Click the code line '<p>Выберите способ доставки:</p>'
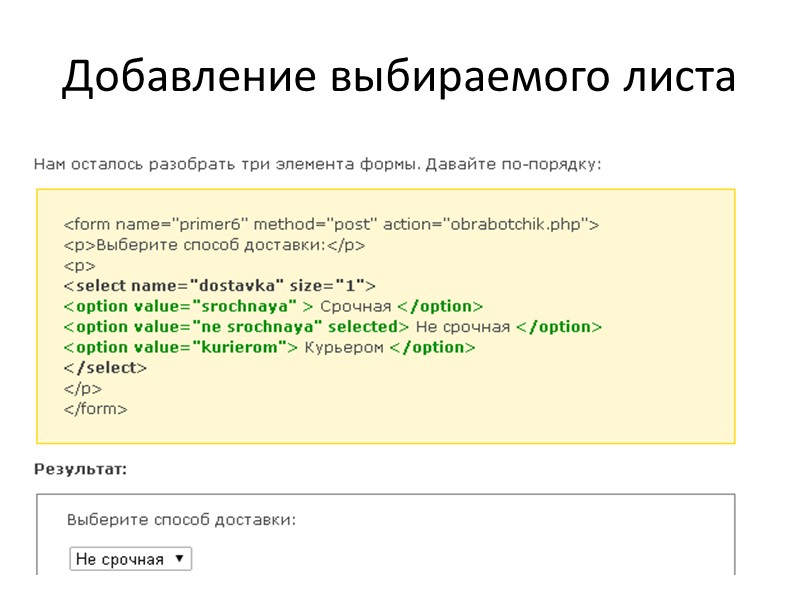Screen dimensions: 800x600 [x=214, y=245]
